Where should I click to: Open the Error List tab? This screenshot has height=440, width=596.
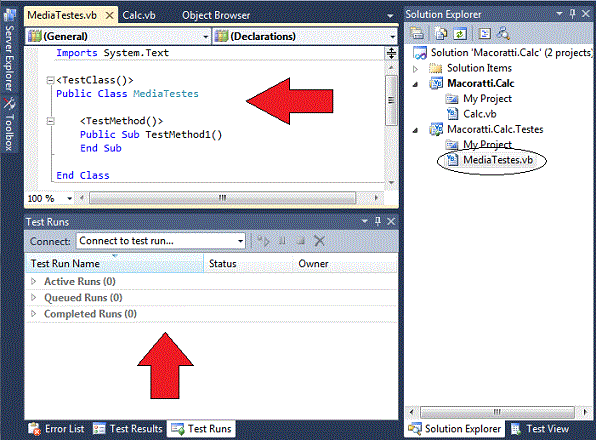[57, 429]
